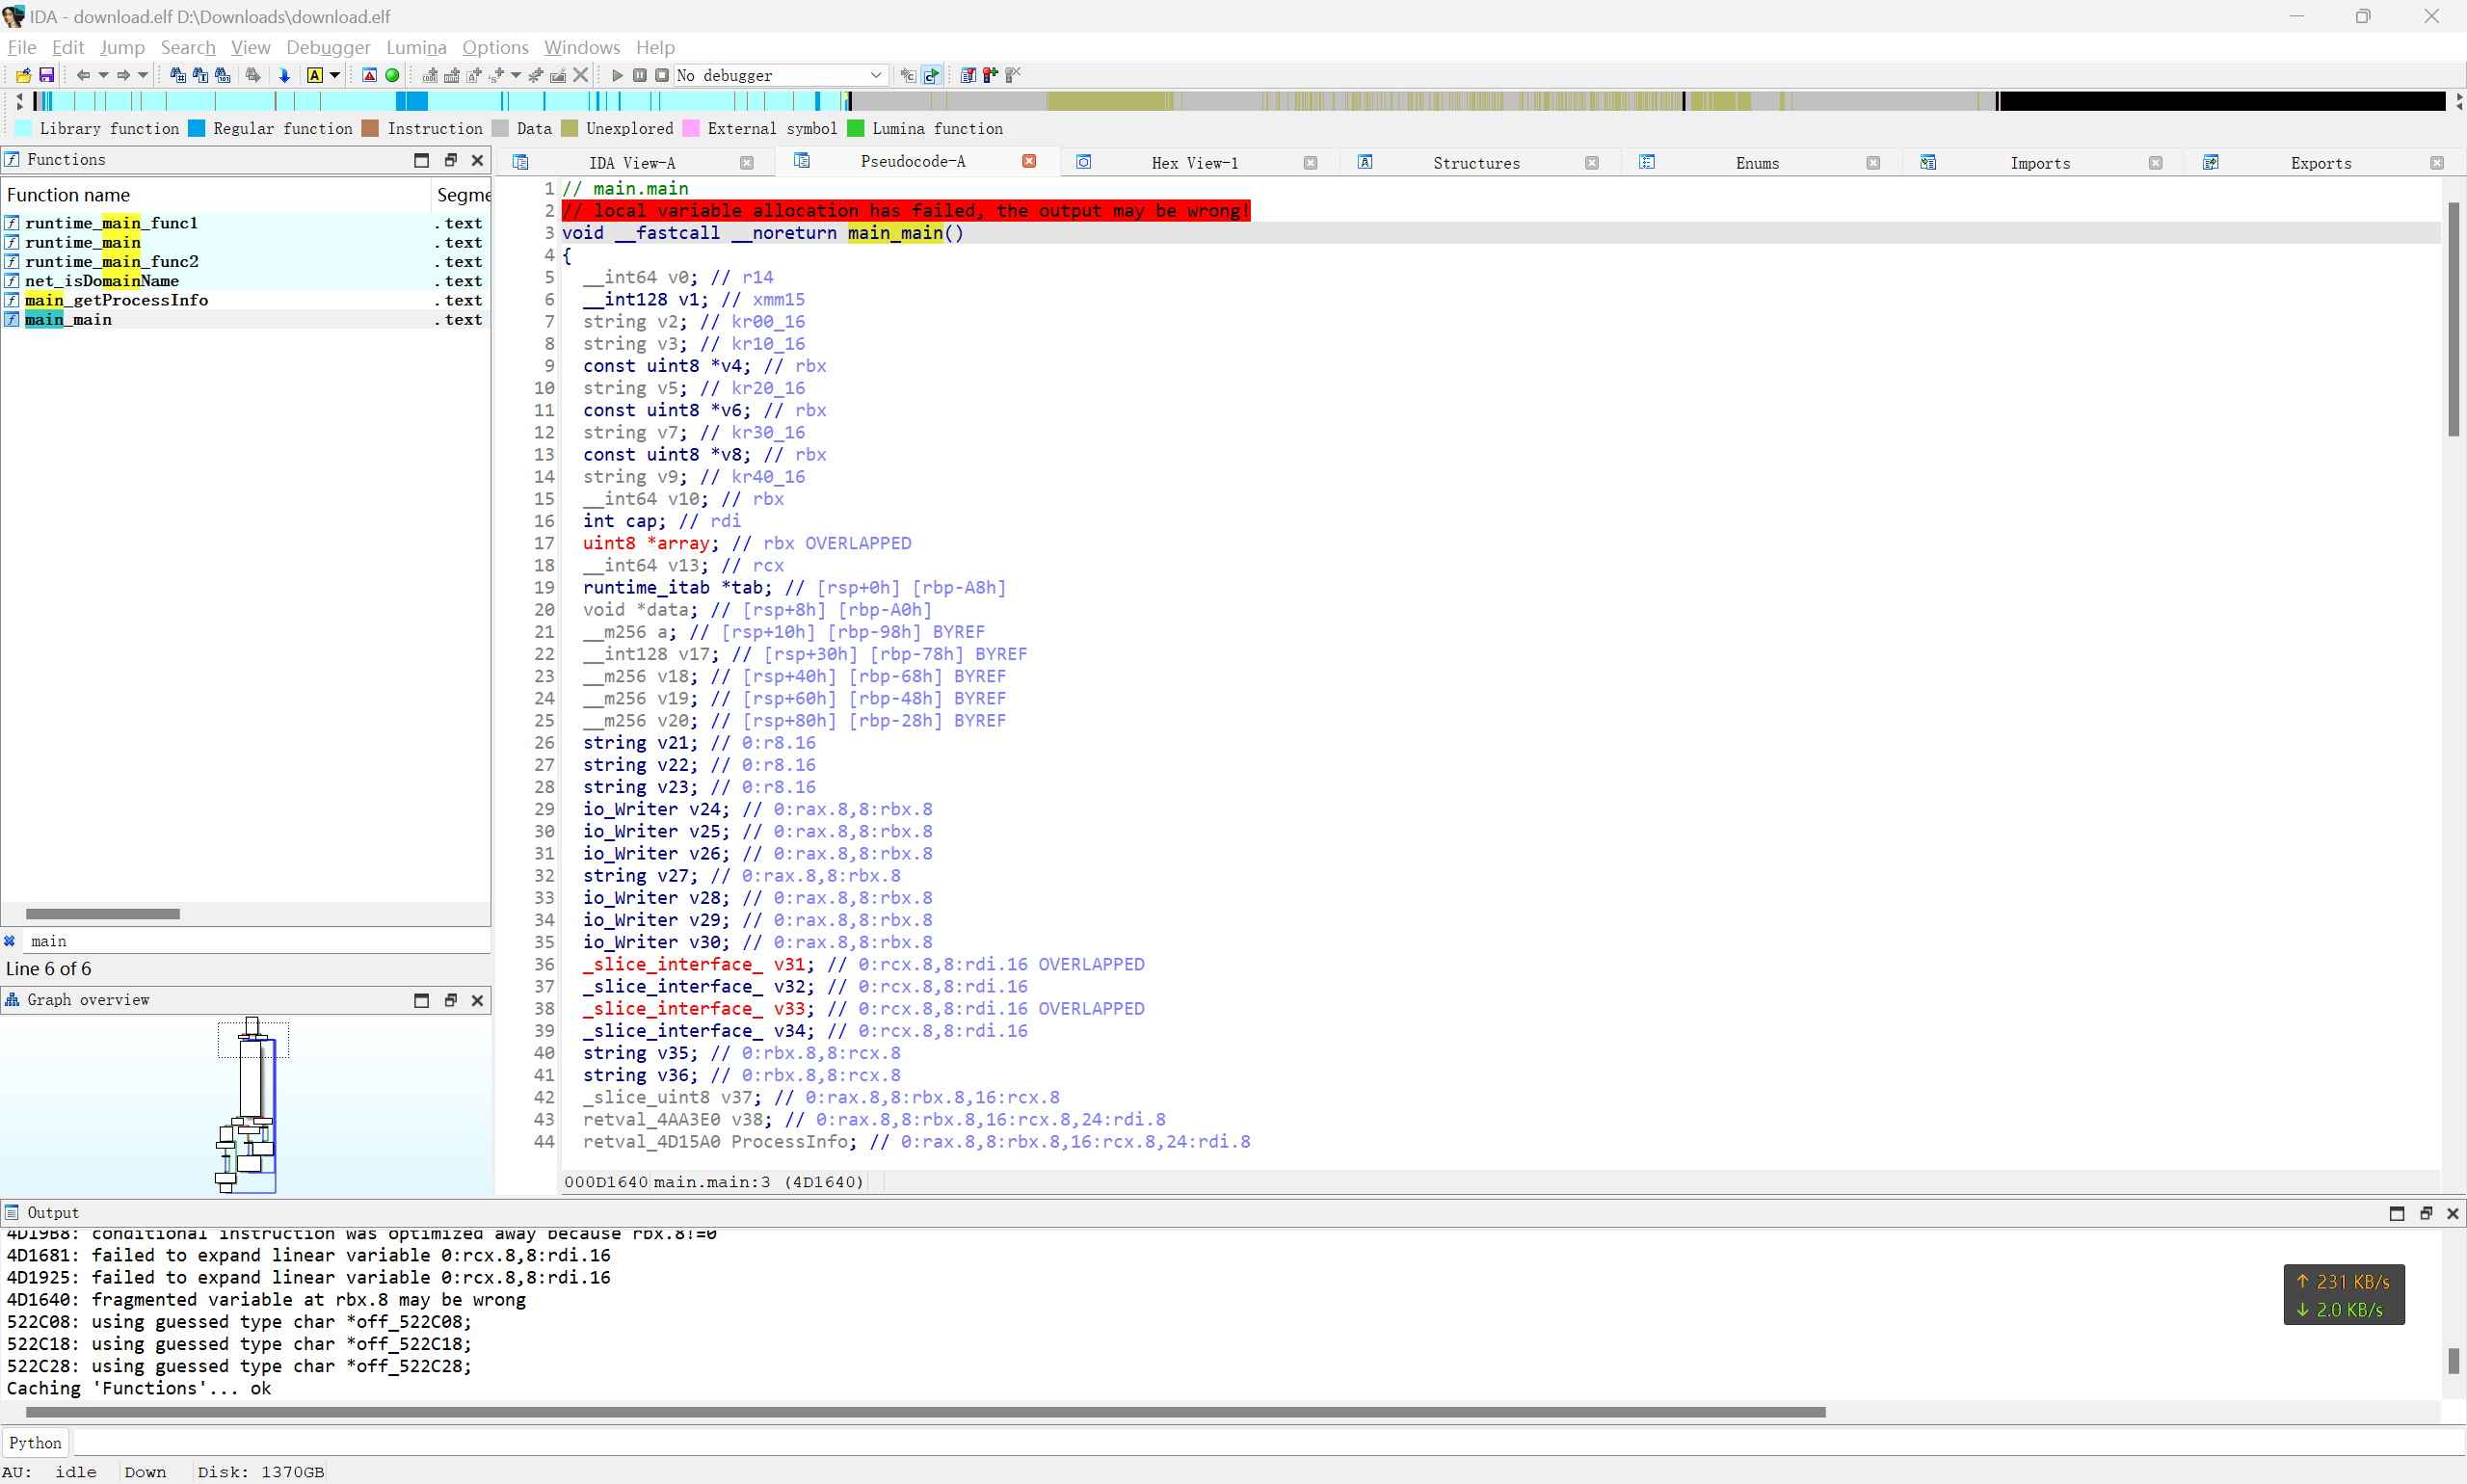This screenshot has width=2467, height=1484.
Task: Click the search text binoculars icon
Action: [x=200, y=75]
